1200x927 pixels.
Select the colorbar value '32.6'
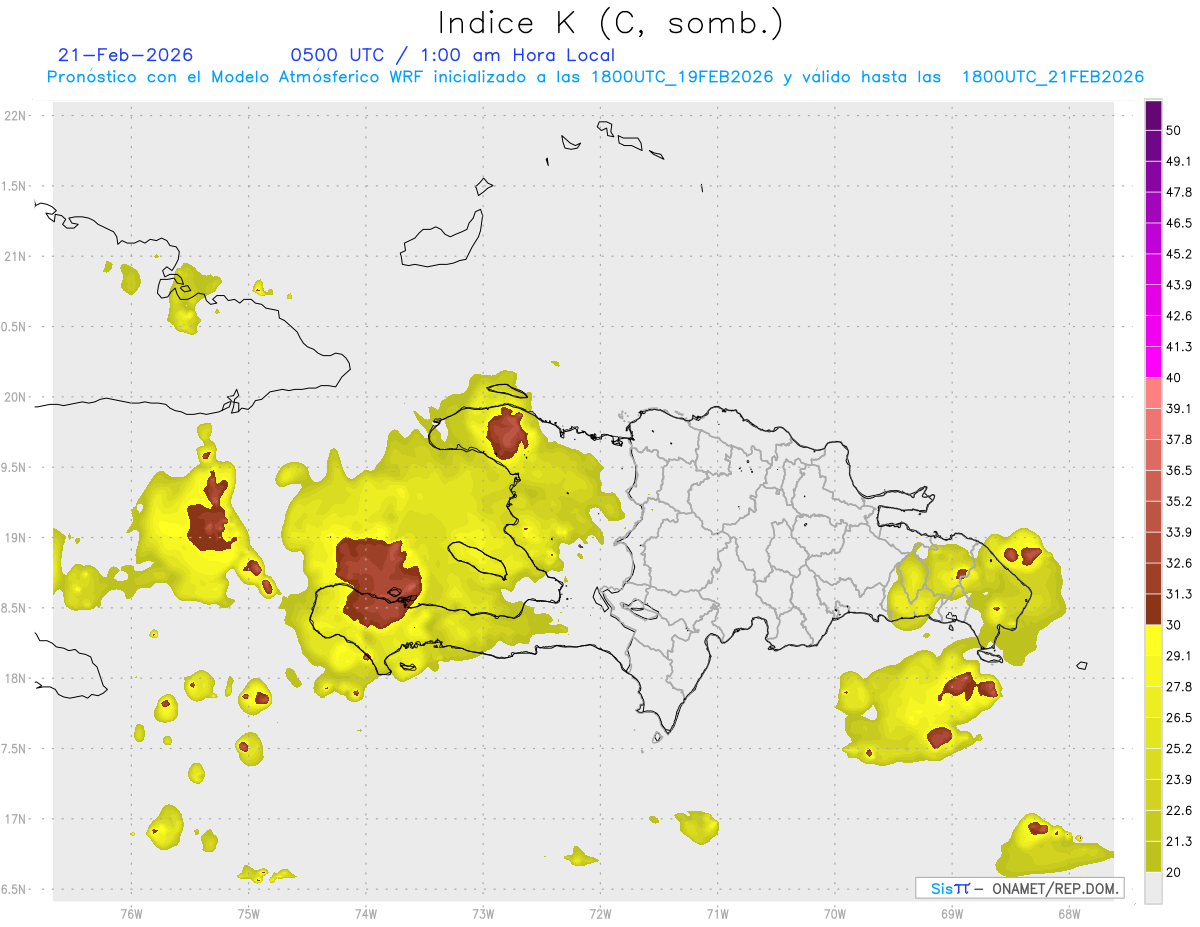tap(1179, 563)
